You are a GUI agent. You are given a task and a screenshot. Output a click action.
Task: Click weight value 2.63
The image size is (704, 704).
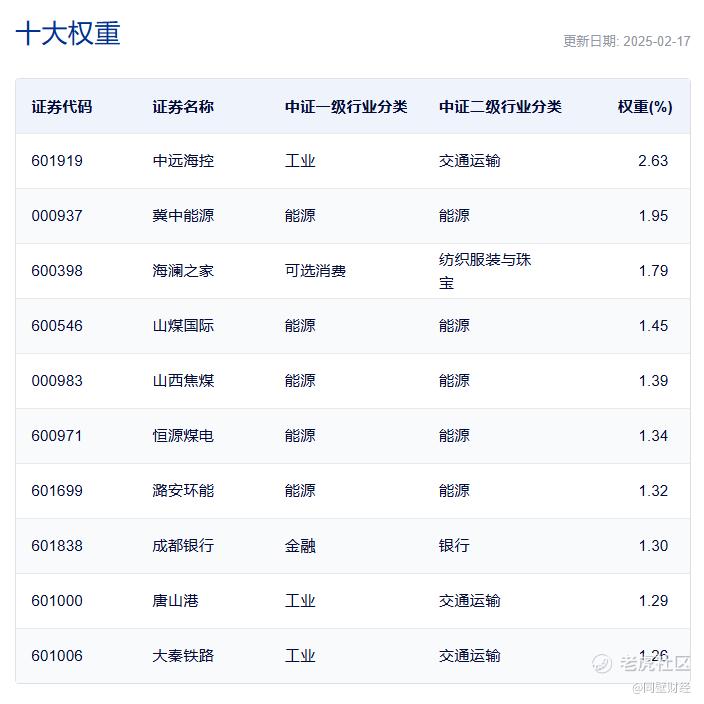653,161
